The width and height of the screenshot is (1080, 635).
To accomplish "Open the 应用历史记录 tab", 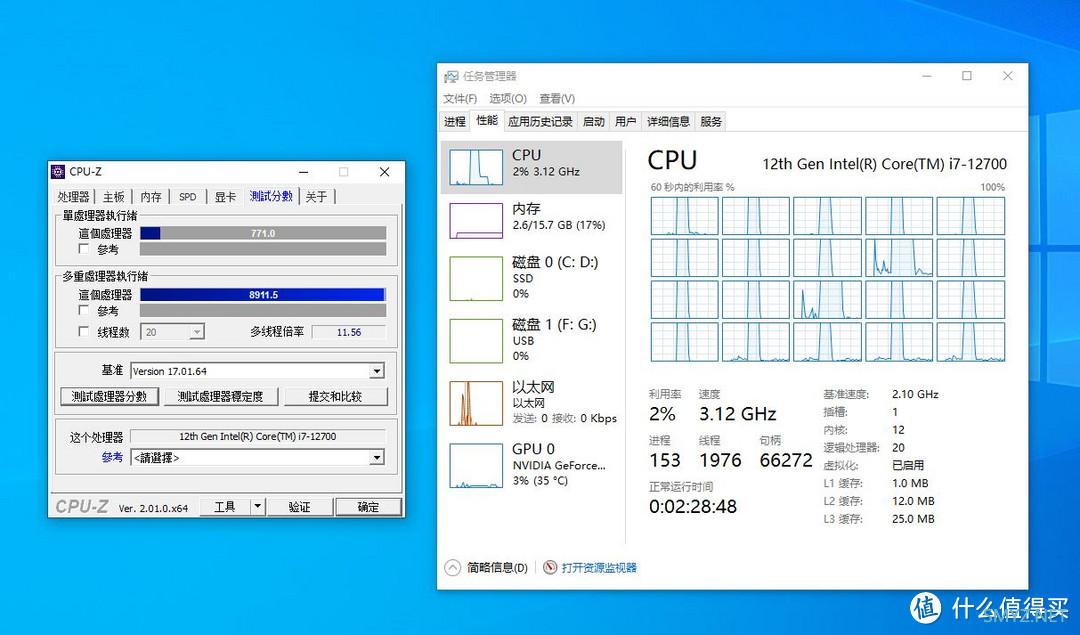I will 541,122.
